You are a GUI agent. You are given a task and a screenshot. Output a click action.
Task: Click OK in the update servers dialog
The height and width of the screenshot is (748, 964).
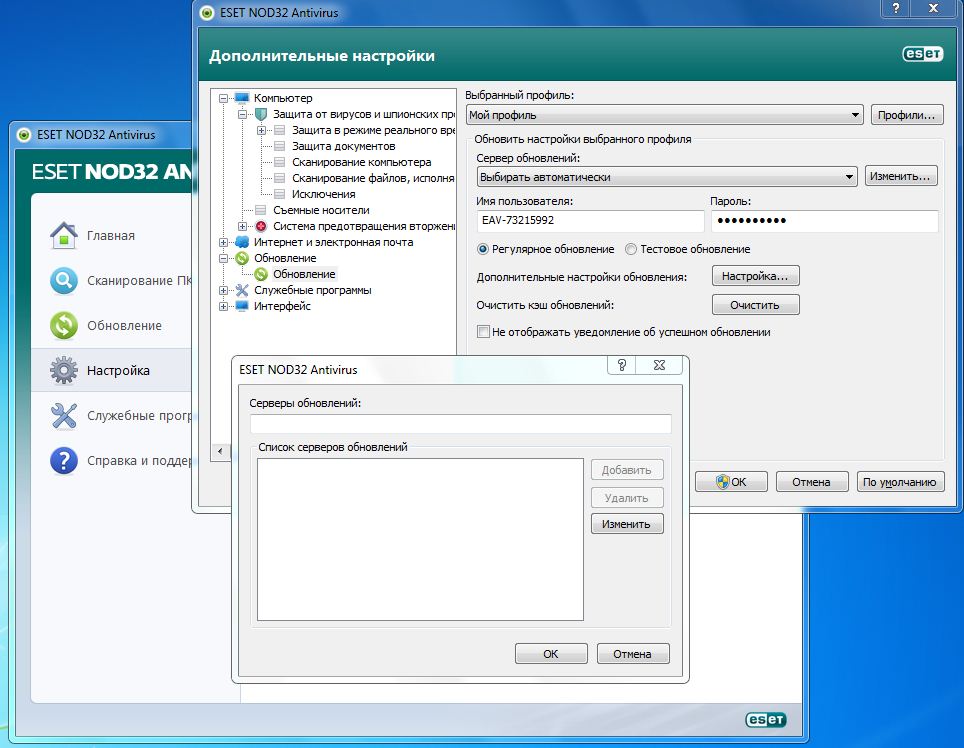tap(551, 653)
